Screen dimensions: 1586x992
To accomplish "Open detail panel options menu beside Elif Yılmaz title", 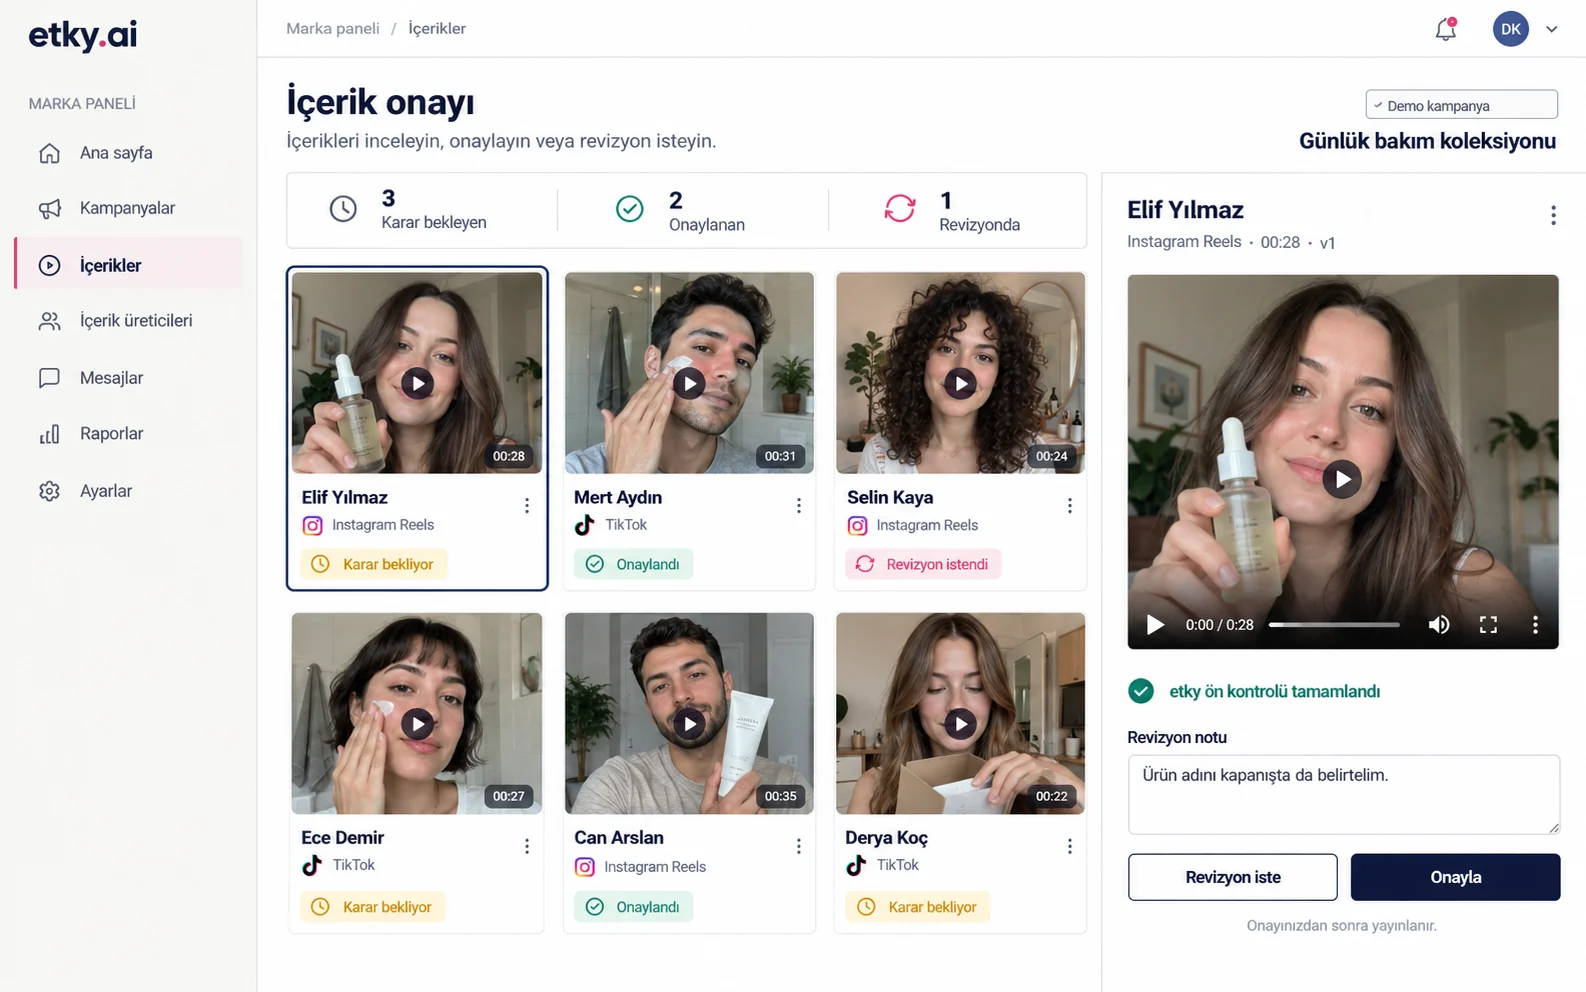I will click(x=1553, y=215).
